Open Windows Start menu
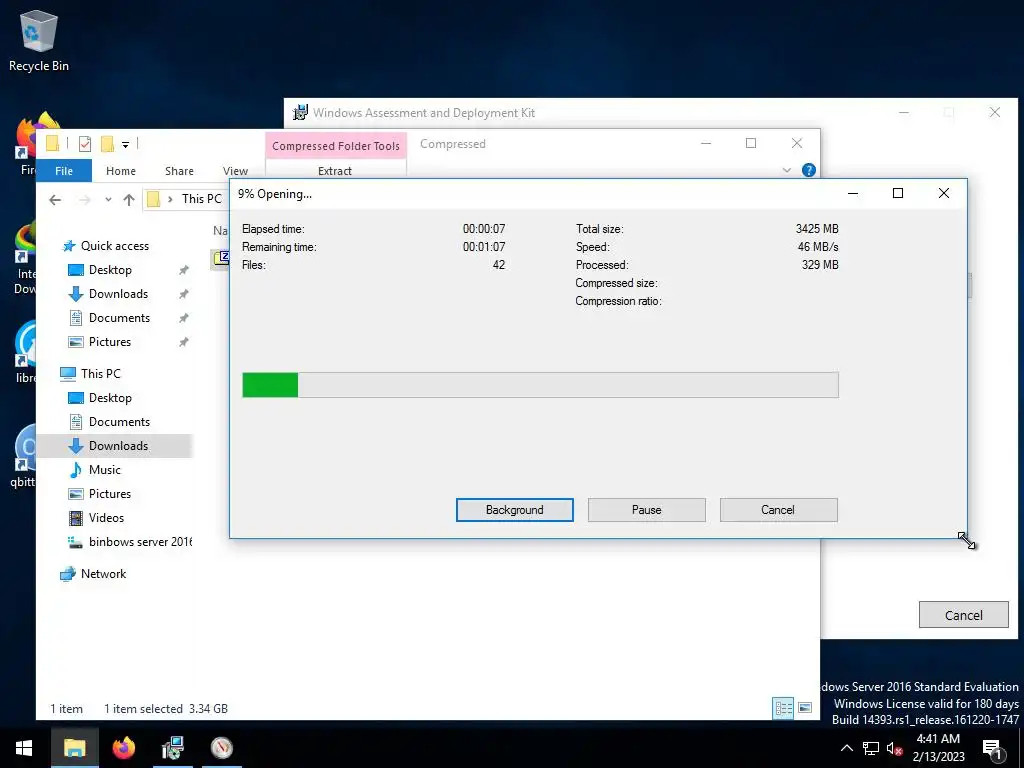The image size is (1024, 768). 24,748
